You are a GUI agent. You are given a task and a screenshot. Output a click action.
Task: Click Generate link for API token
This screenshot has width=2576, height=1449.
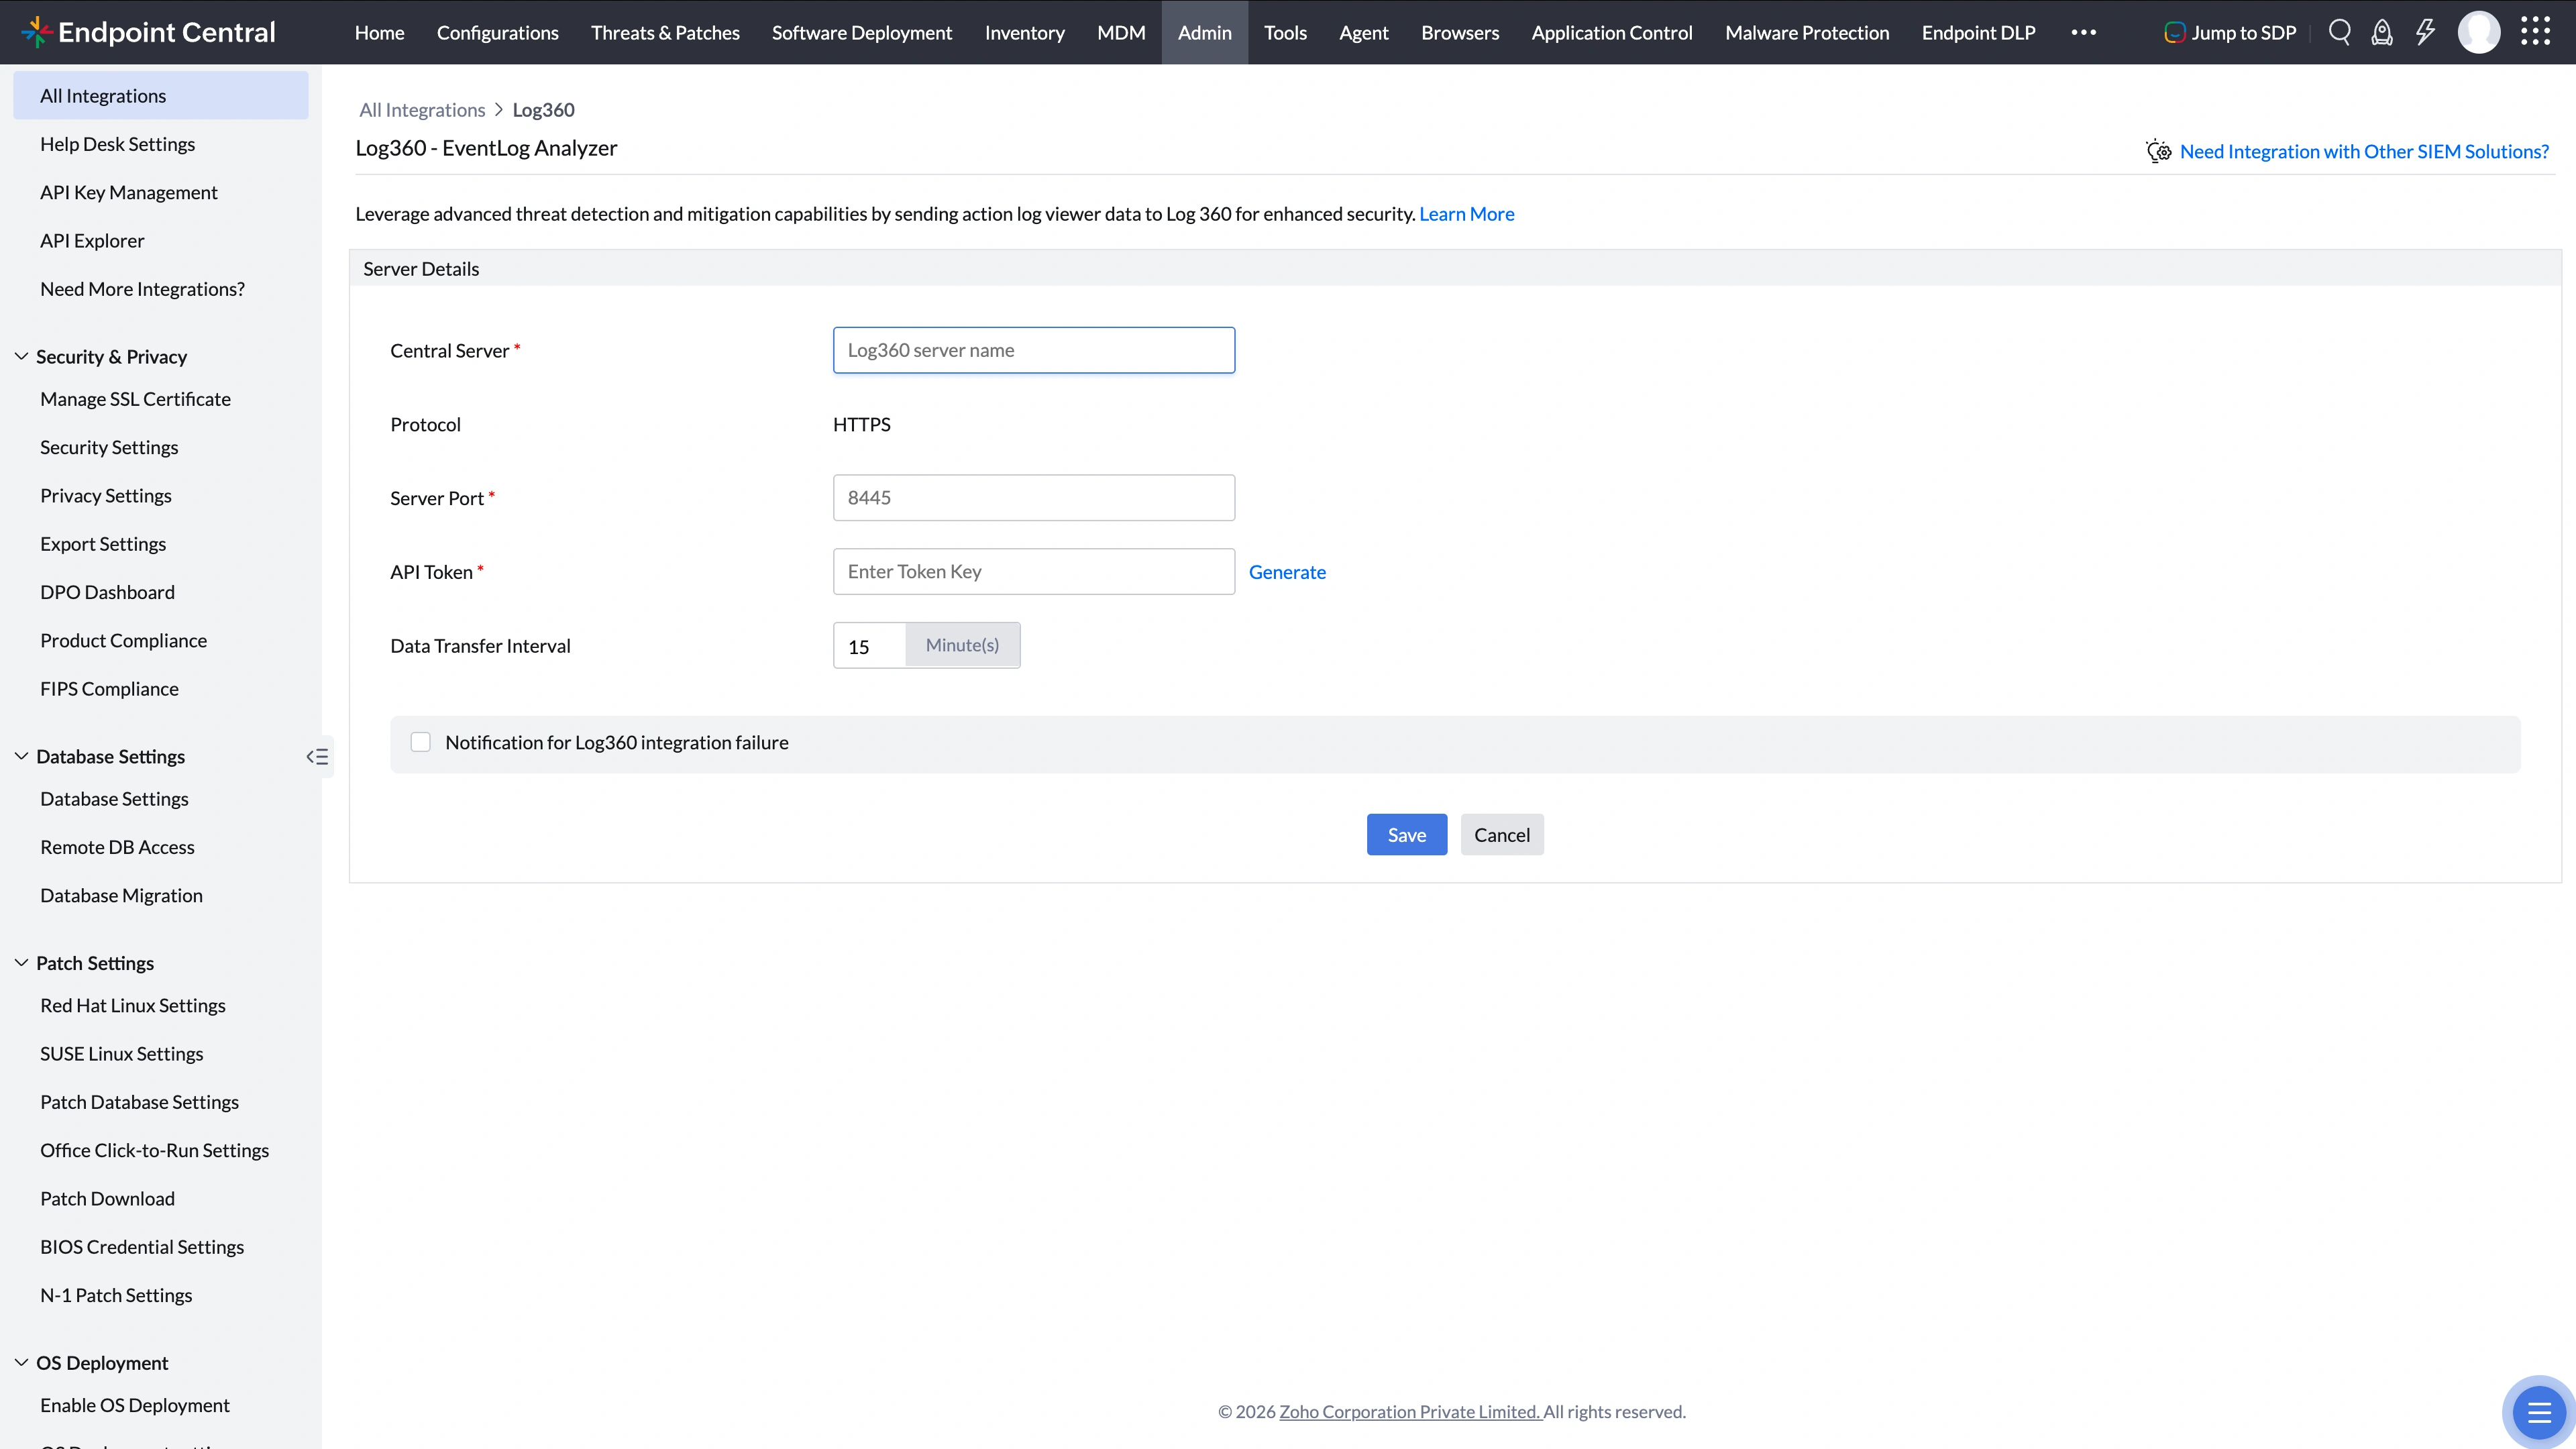point(1287,572)
